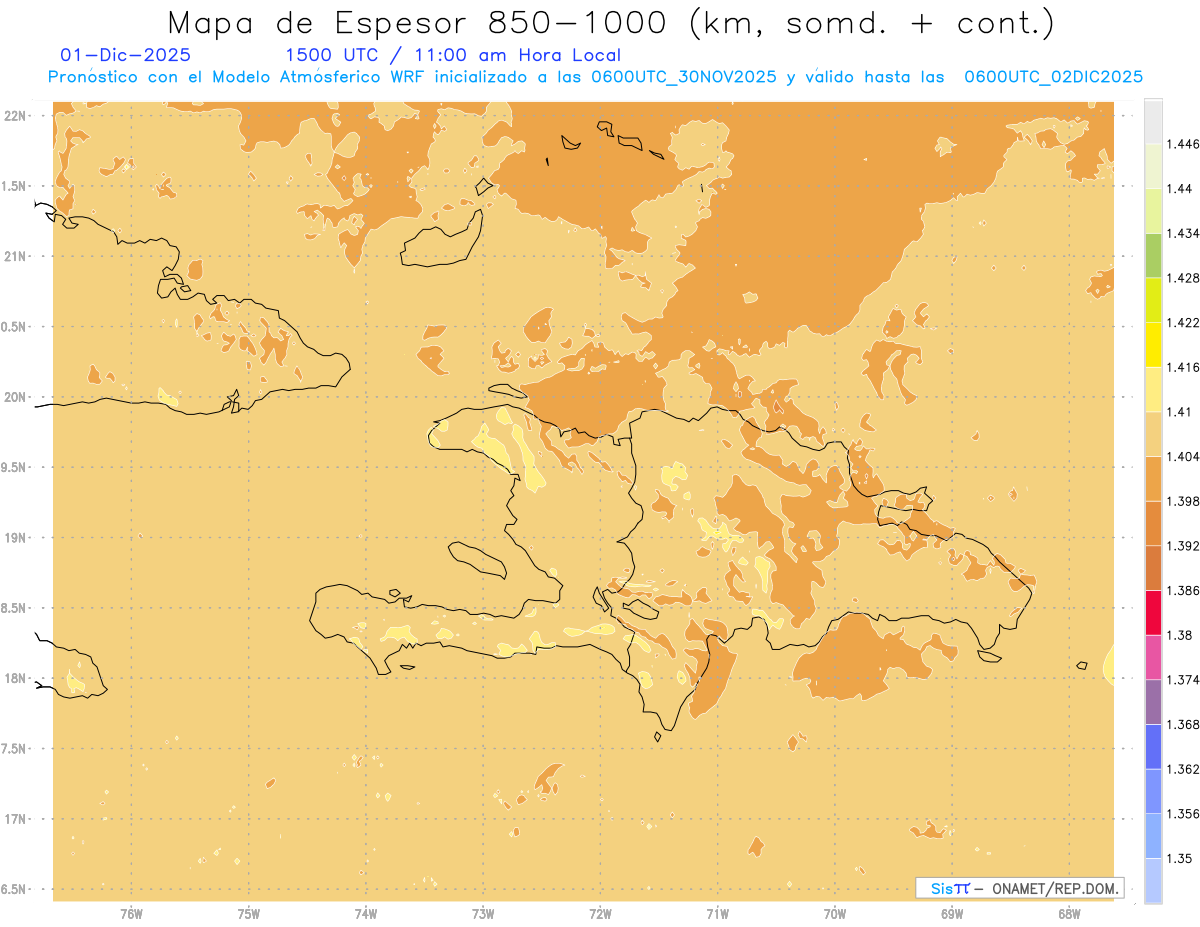The width and height of the screenshot is (1200, 927).
Task: Click the '73W' longitude axis label
Action: tap(483, 914)
